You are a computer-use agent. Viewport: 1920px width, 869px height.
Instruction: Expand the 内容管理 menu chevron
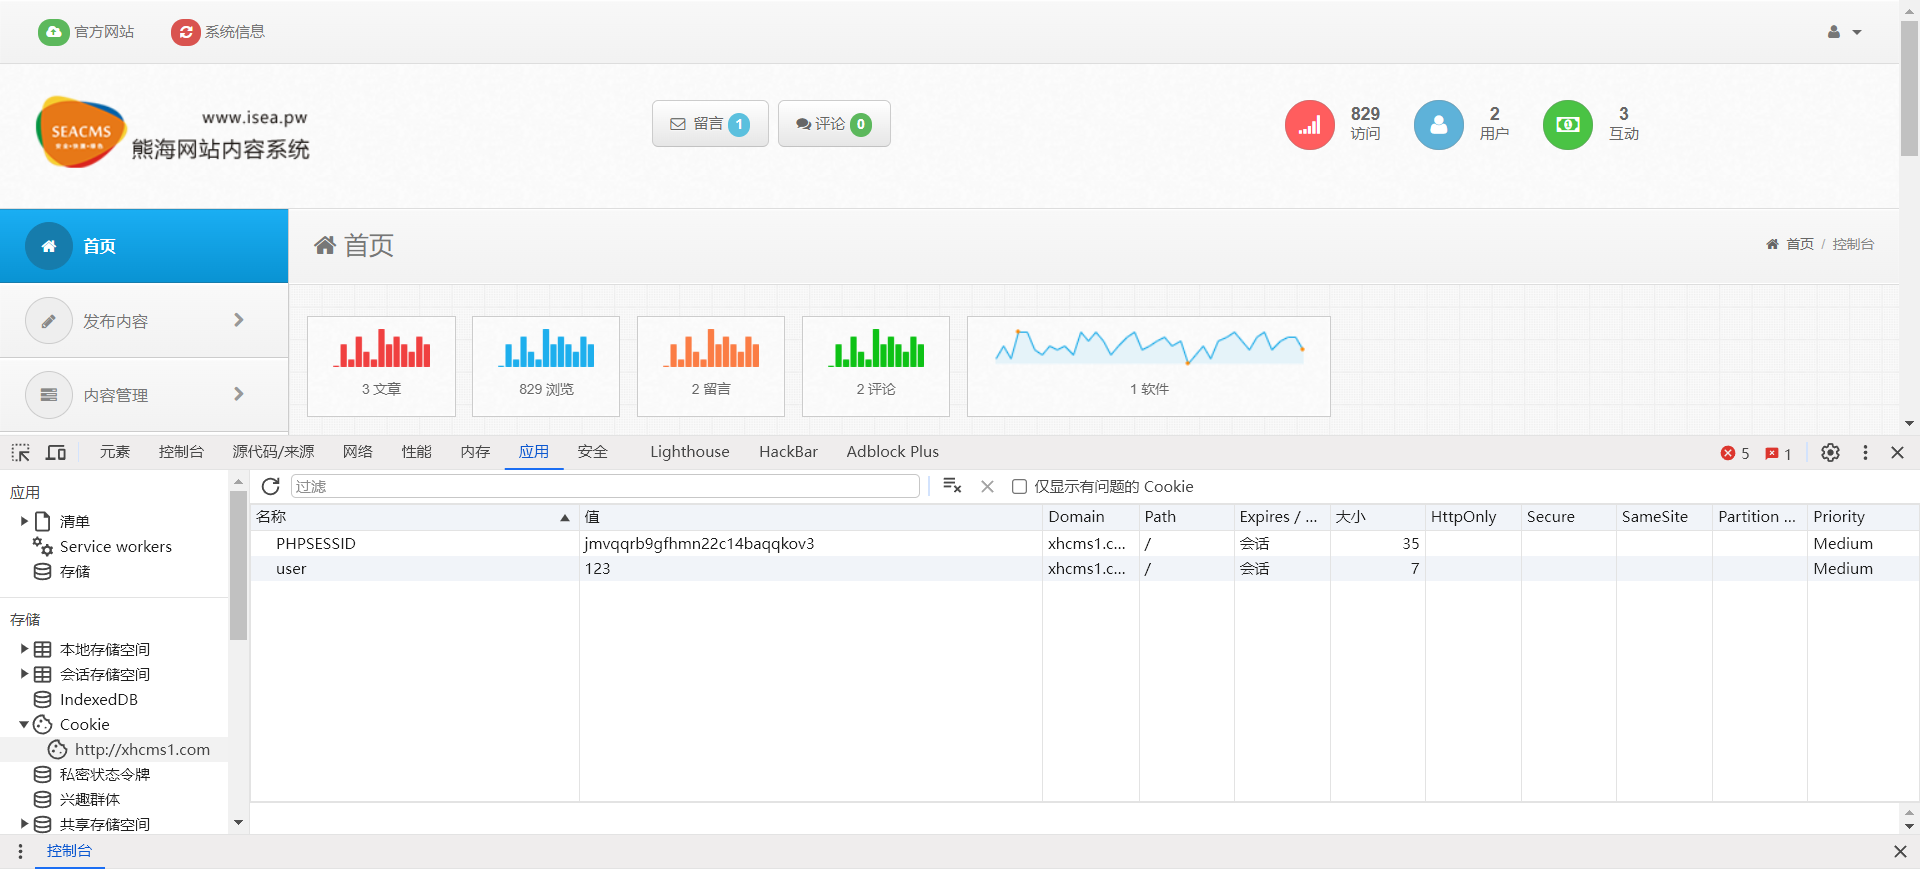click(x=238, y=394)
